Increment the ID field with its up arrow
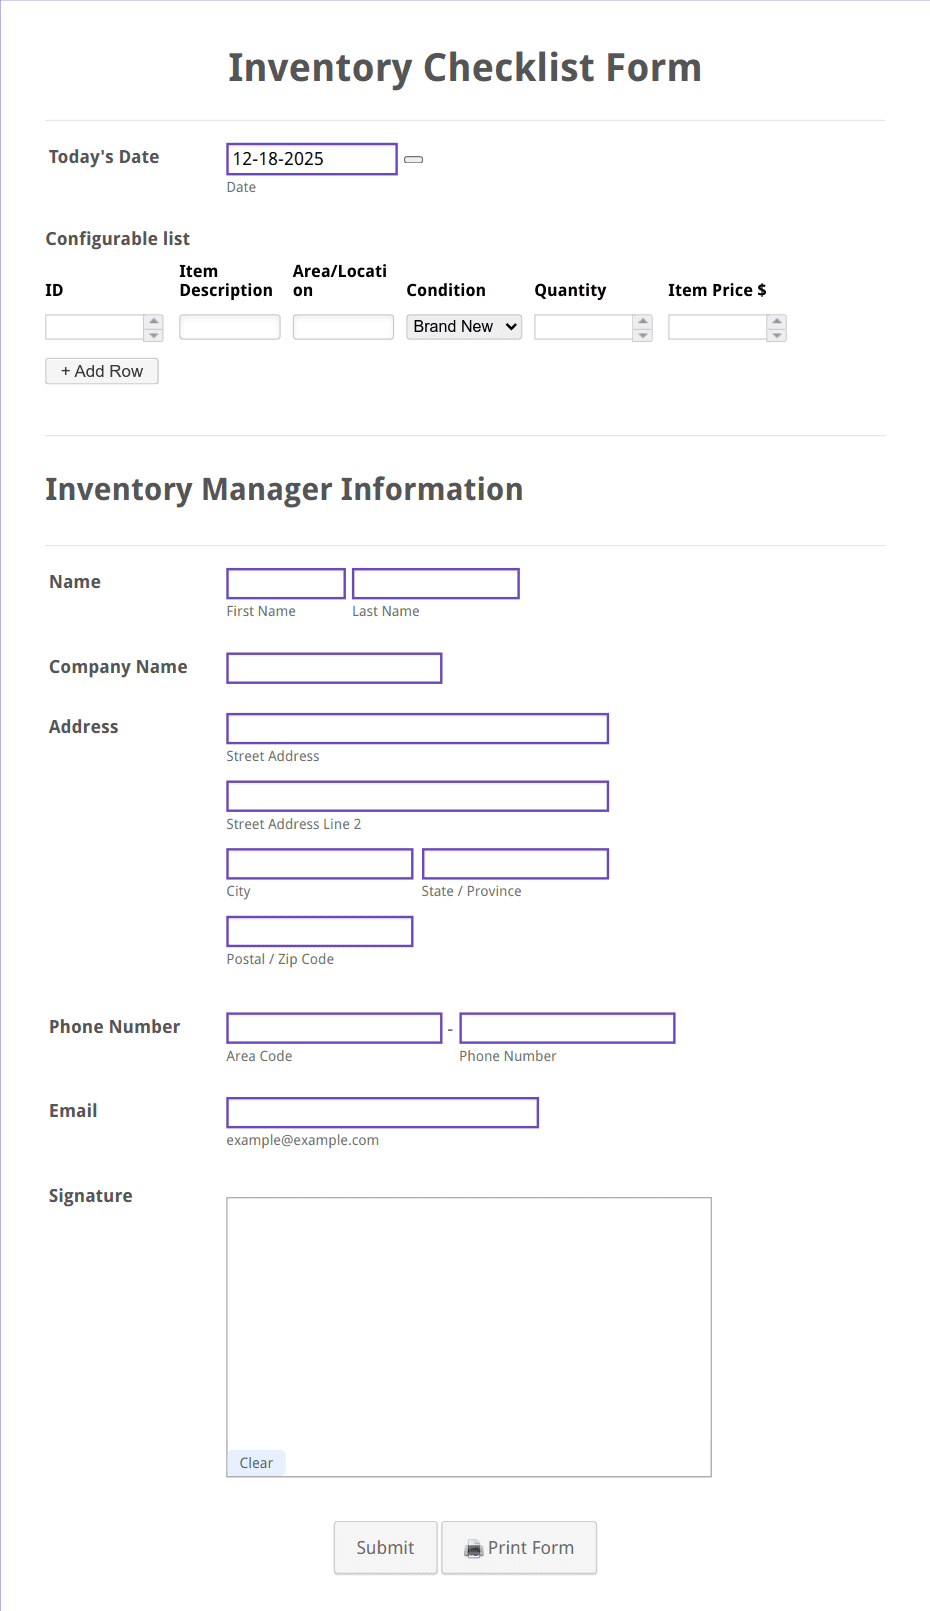930x1611 pixels. (x=152, y=321)
